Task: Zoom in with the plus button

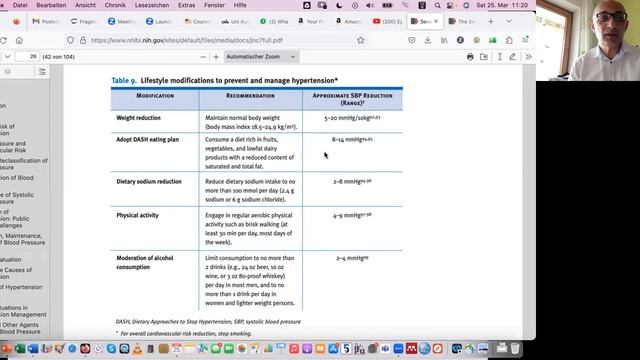Action: click(x=216, y=57)
